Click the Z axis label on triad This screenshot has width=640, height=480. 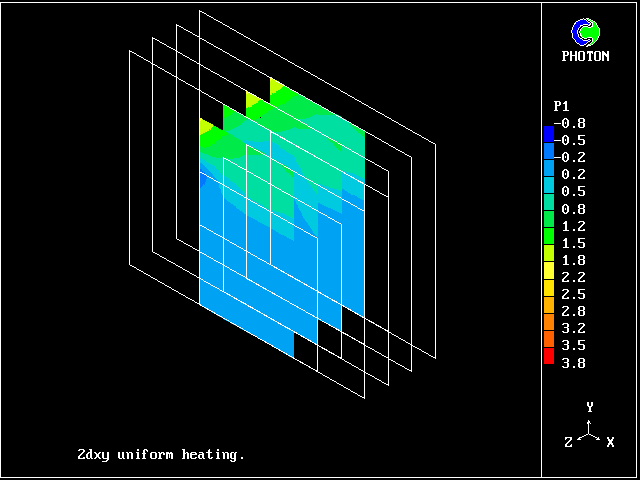[568, 442]
